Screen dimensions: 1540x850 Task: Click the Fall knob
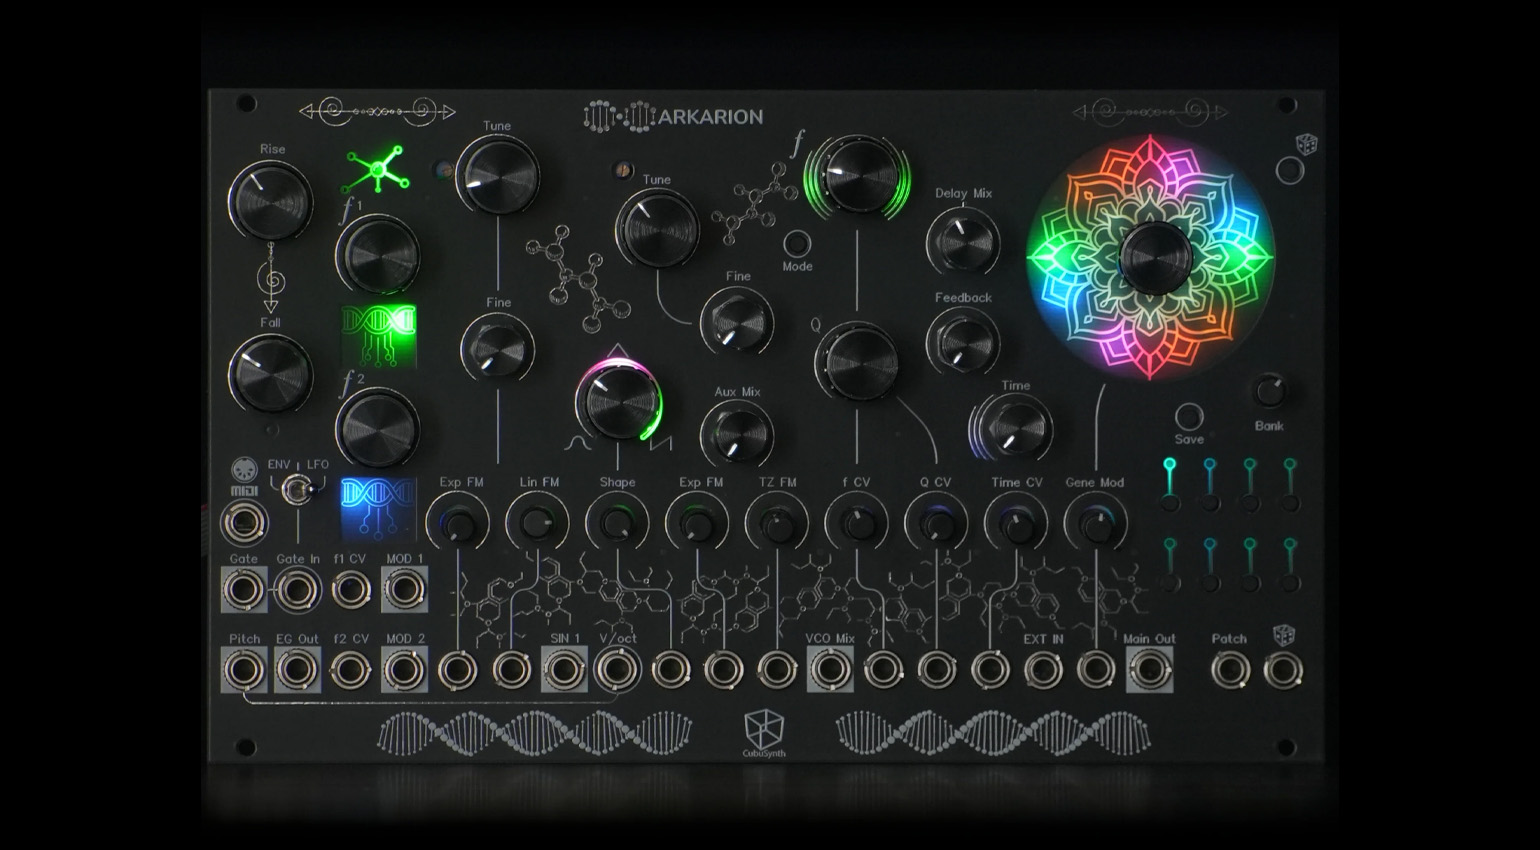(x=270, y=373)
